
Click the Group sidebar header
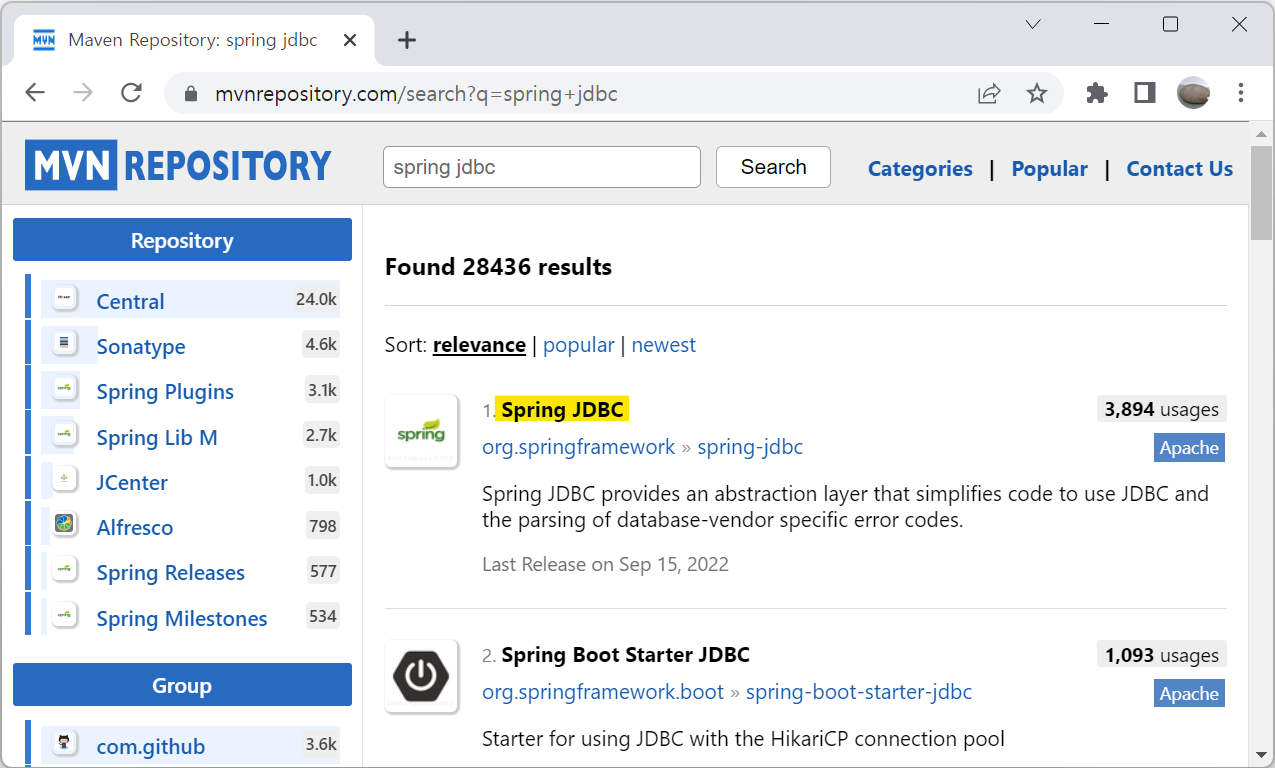(182, 685)
